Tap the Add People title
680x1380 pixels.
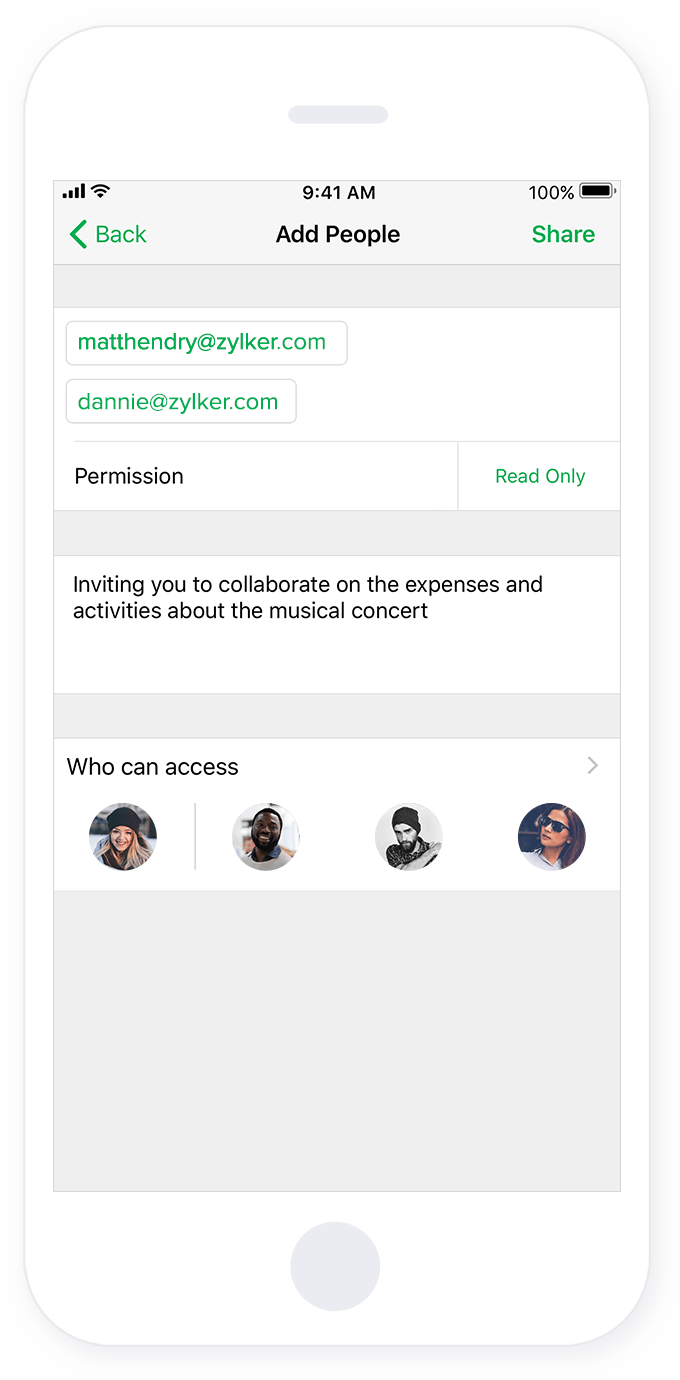(x=338, y=234)
